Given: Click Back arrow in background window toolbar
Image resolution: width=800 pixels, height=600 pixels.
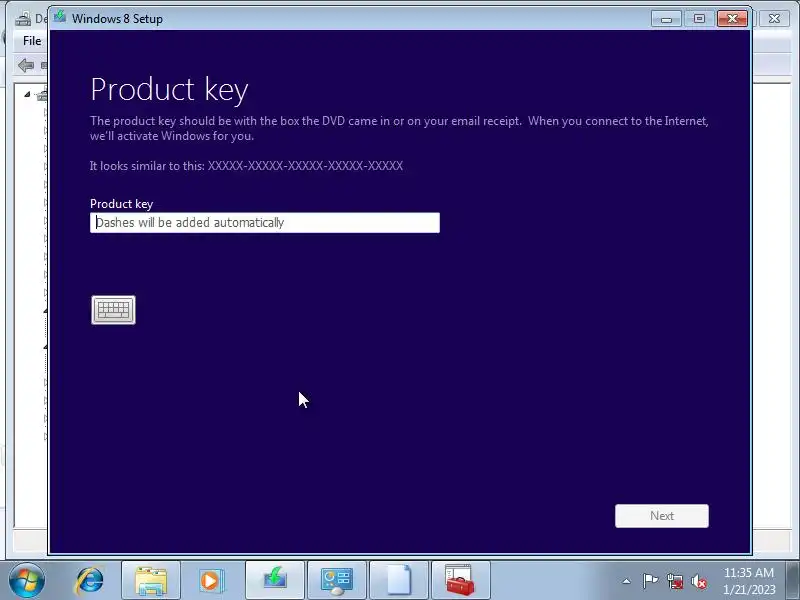Looking at the screenshot, I should [26, 65].
